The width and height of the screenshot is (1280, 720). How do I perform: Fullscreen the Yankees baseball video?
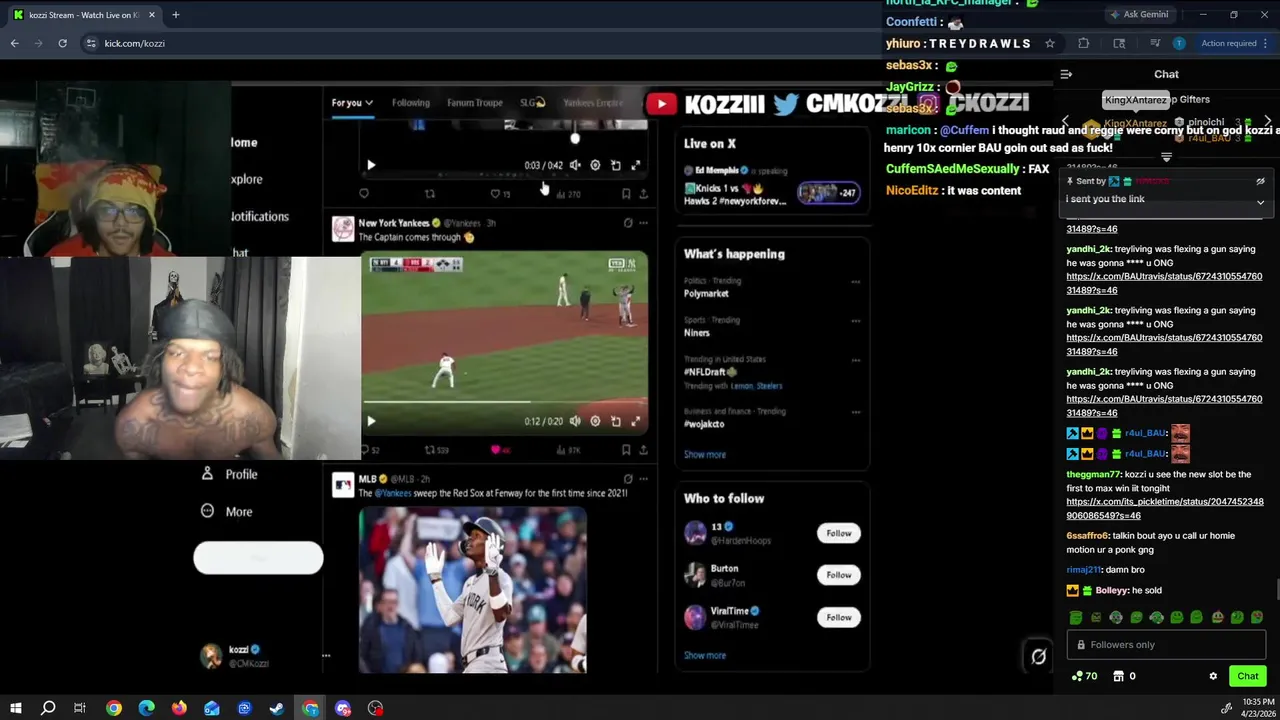(x=635, y=421)
